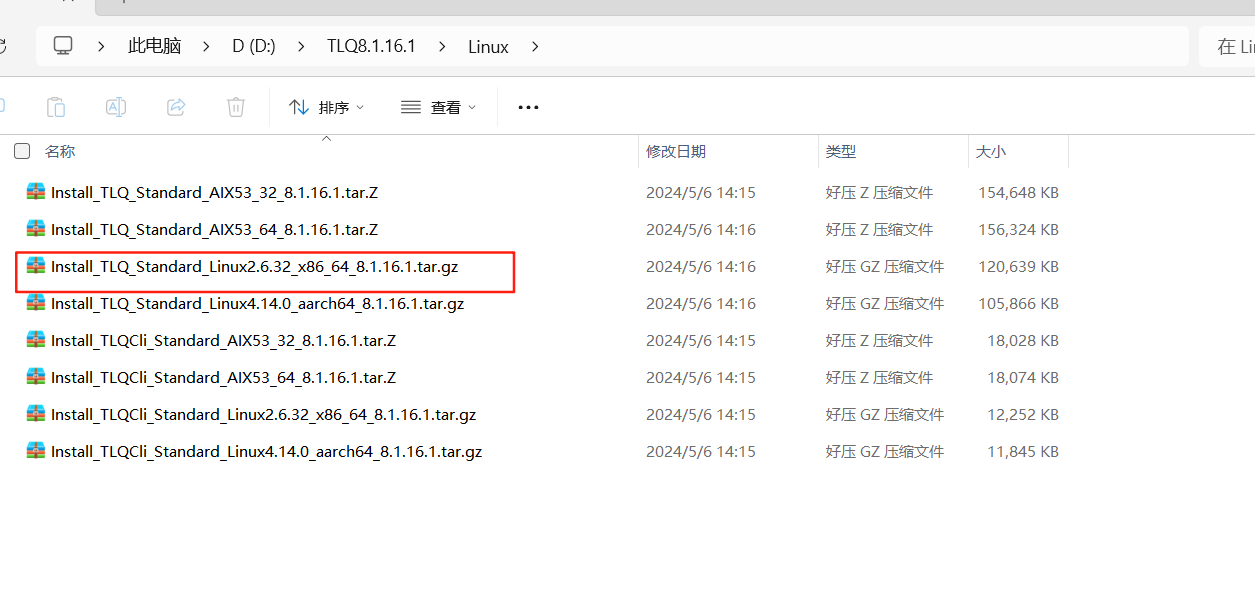Sort by 名称 column header
The image size is (1255, 600).
(60, 151)
